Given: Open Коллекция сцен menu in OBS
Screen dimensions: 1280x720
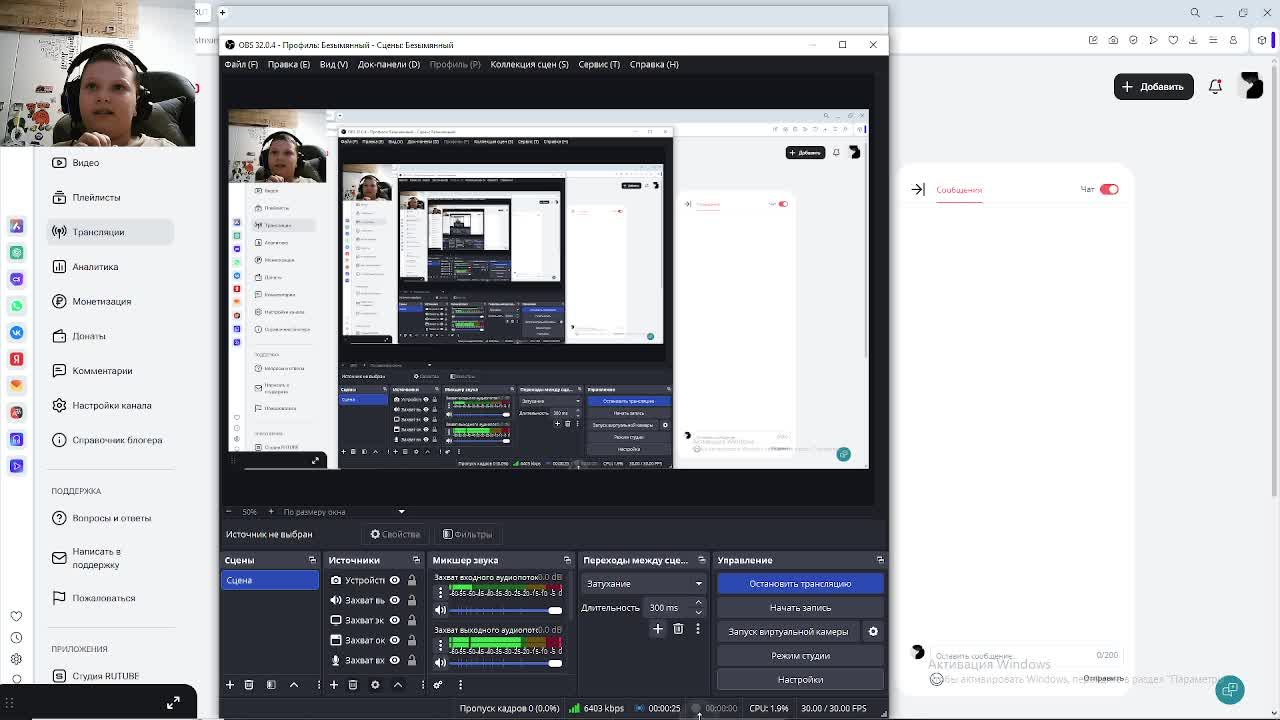Looking at the screenshot, I should 529,64.
